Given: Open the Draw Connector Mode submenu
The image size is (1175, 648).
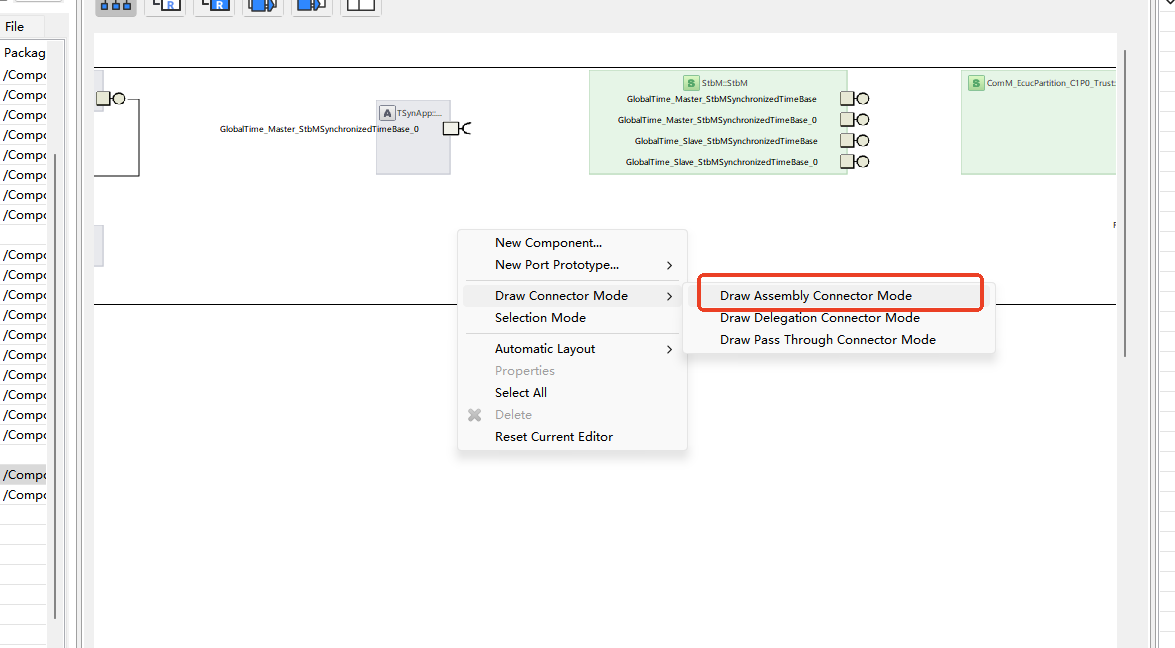Looking at the screenshot, I should (x=561, y=296).
